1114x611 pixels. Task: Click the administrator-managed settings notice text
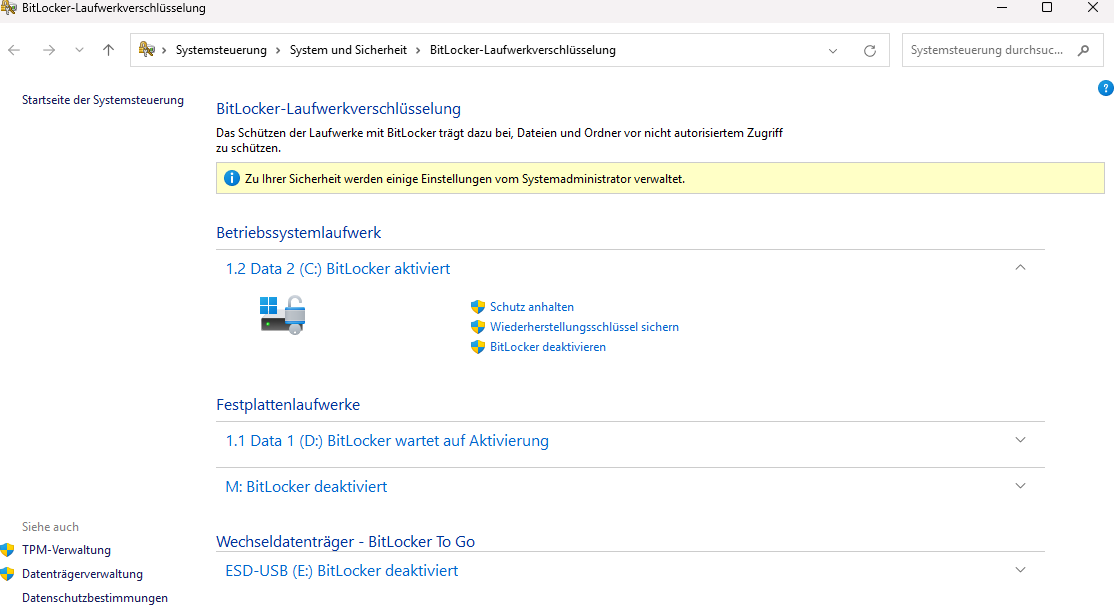(465, 179)
